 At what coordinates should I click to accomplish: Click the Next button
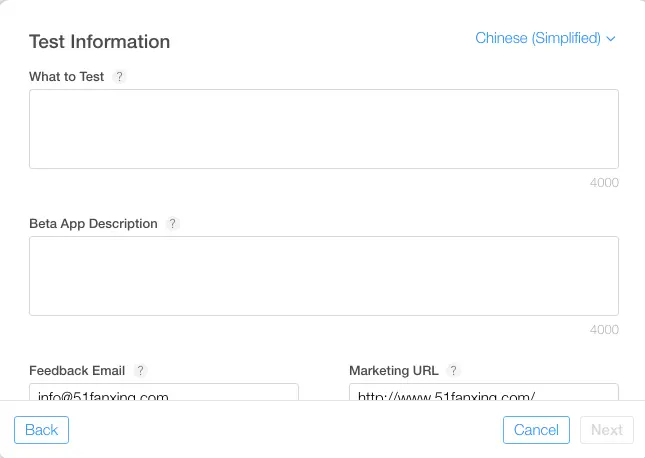606,430
